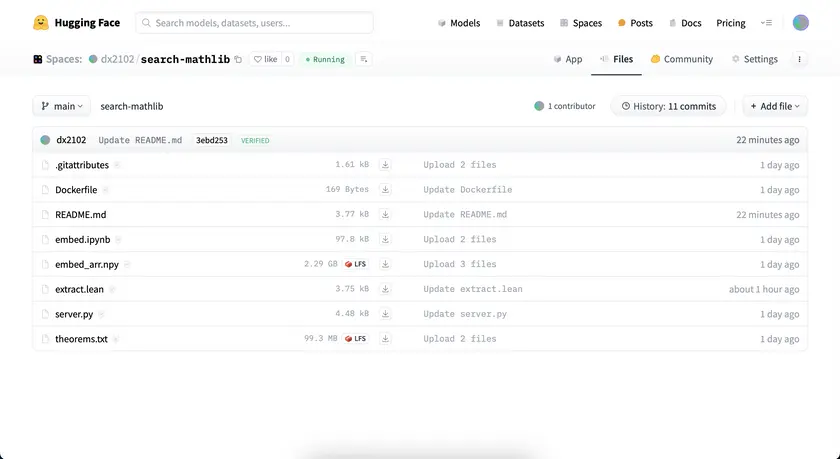The height and width of the screenshot is (459, 840).
Task: Click the Running status badge
Action: 325,59
